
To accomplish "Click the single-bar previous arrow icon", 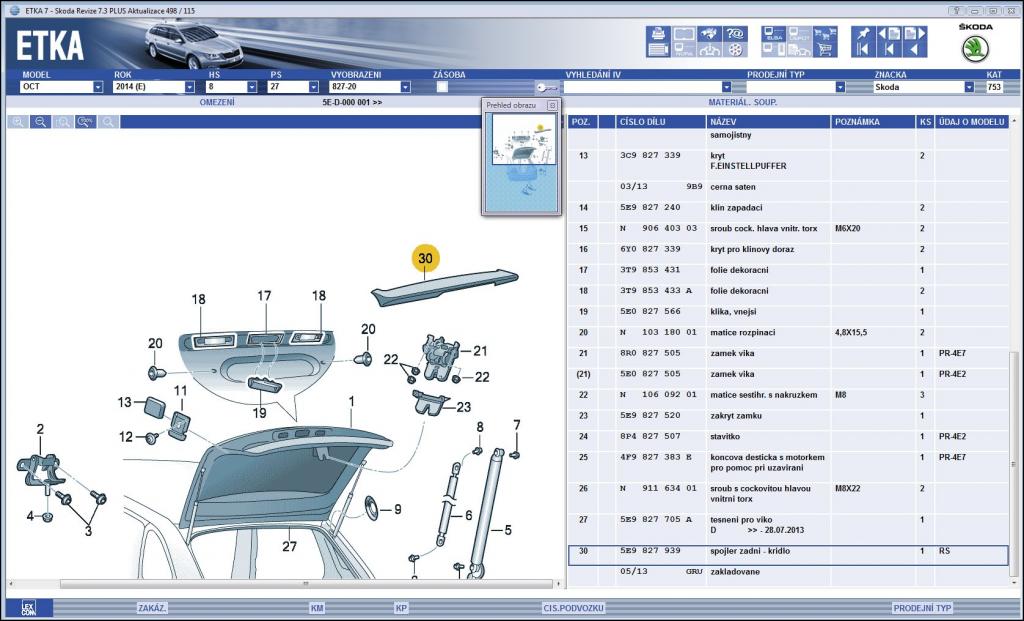I will pos(889,50).
